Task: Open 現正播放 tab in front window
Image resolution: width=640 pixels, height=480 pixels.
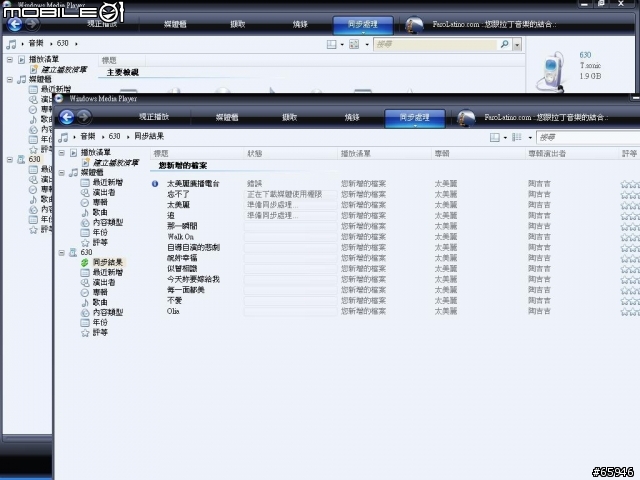Action: pos(154,117)
